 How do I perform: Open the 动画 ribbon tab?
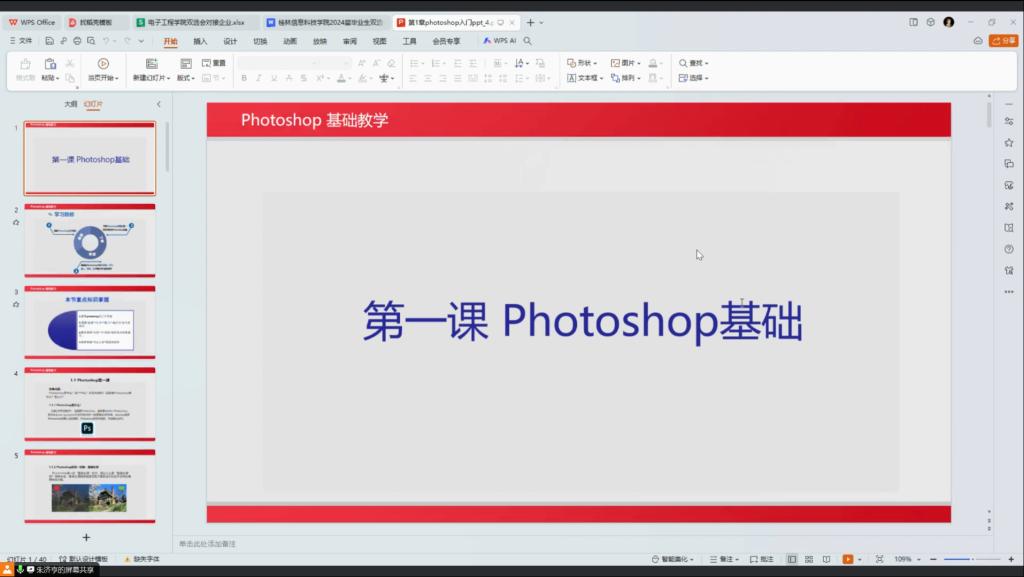[x=290, y=41]
